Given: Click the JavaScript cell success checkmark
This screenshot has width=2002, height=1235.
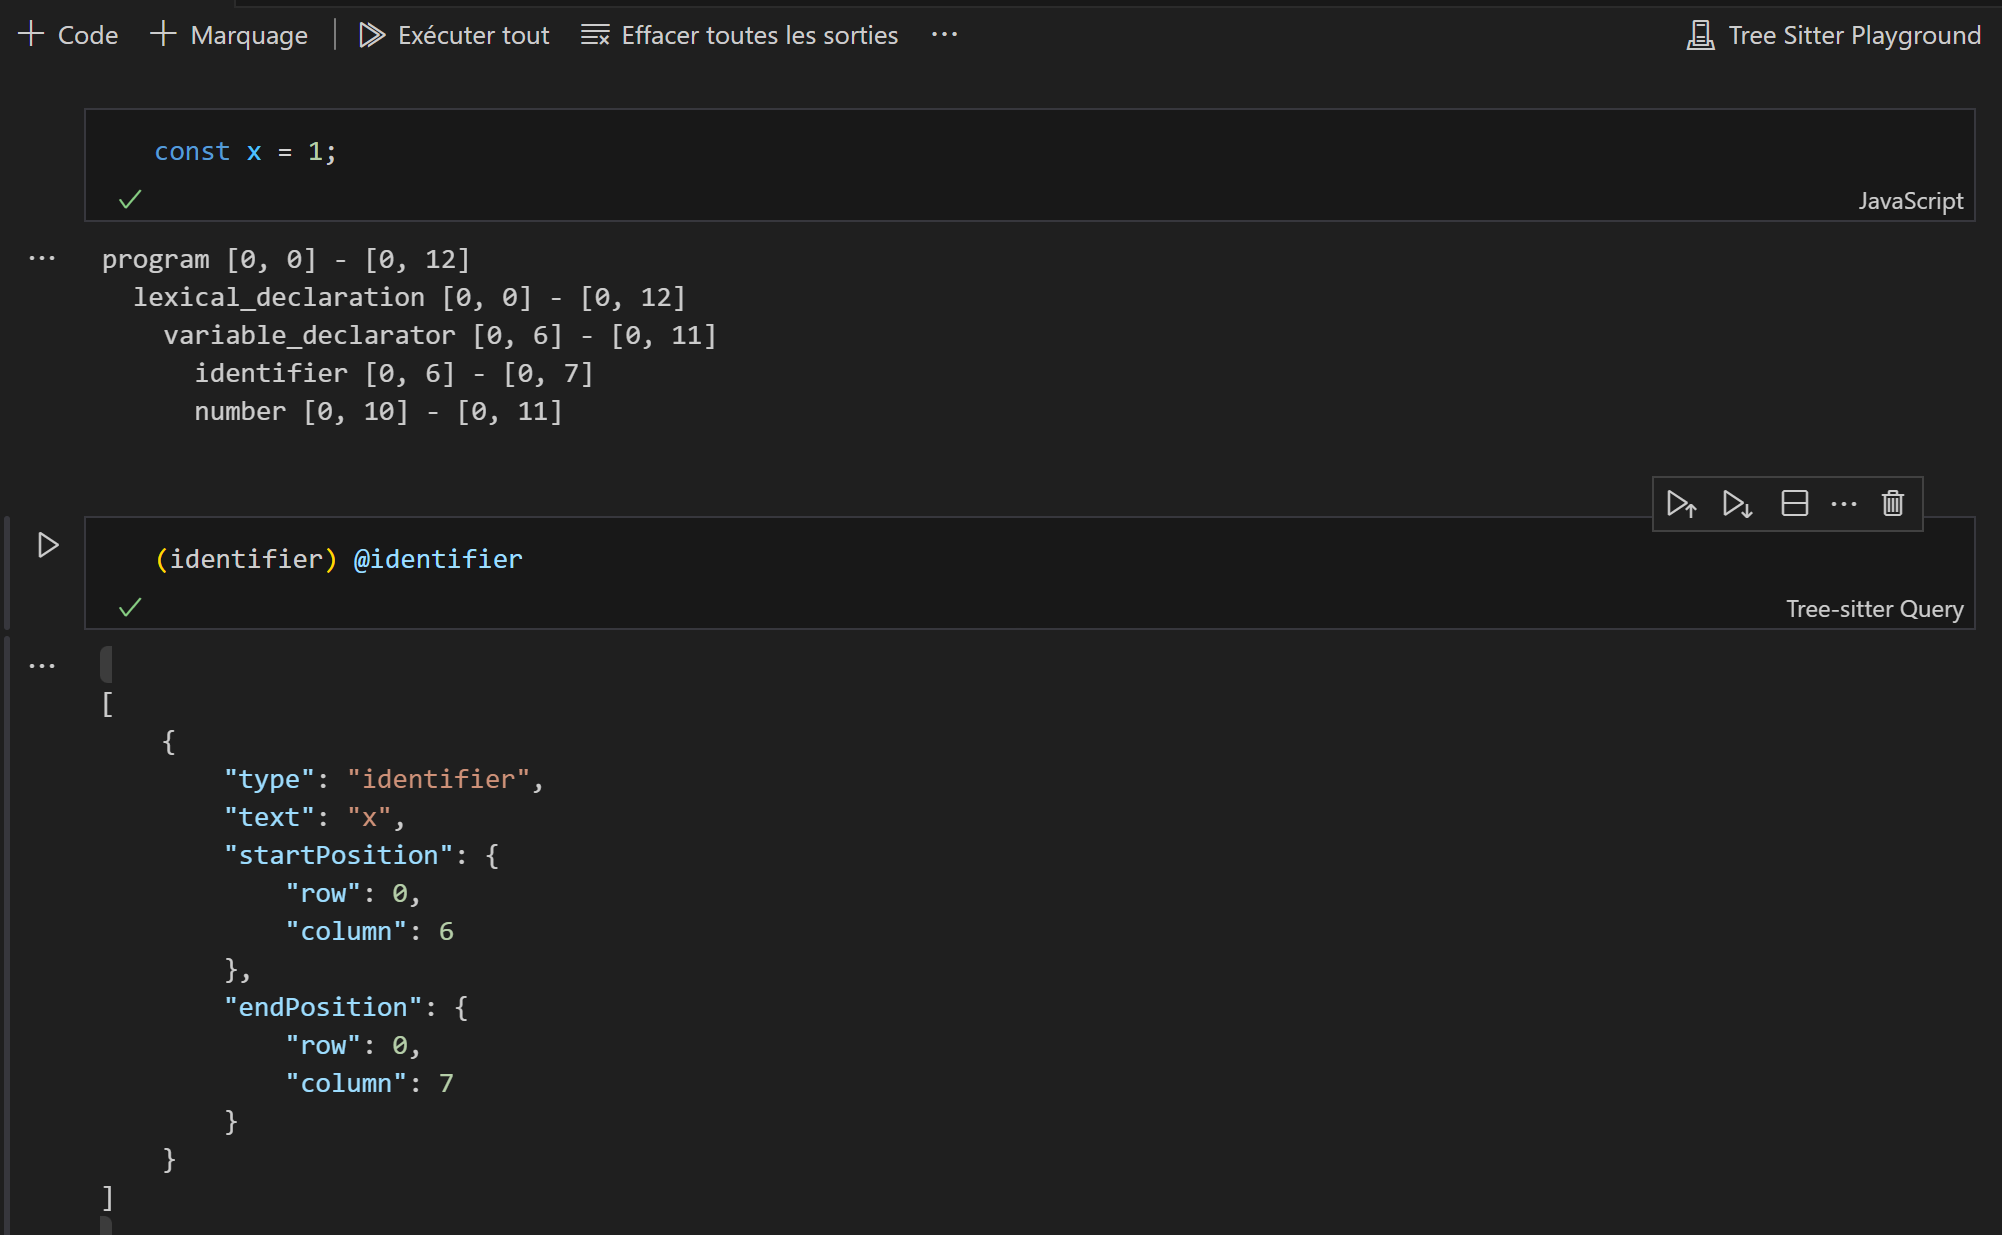Looking at the screenshot, I should tap(130, 199).
